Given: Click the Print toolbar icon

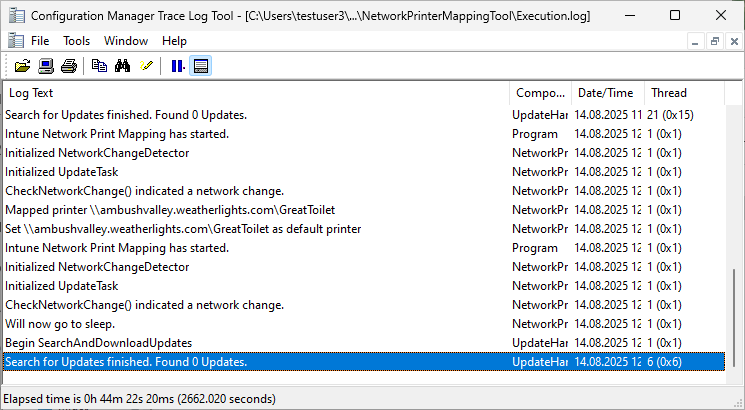Looking at the screenshot, I should point(68,66).
